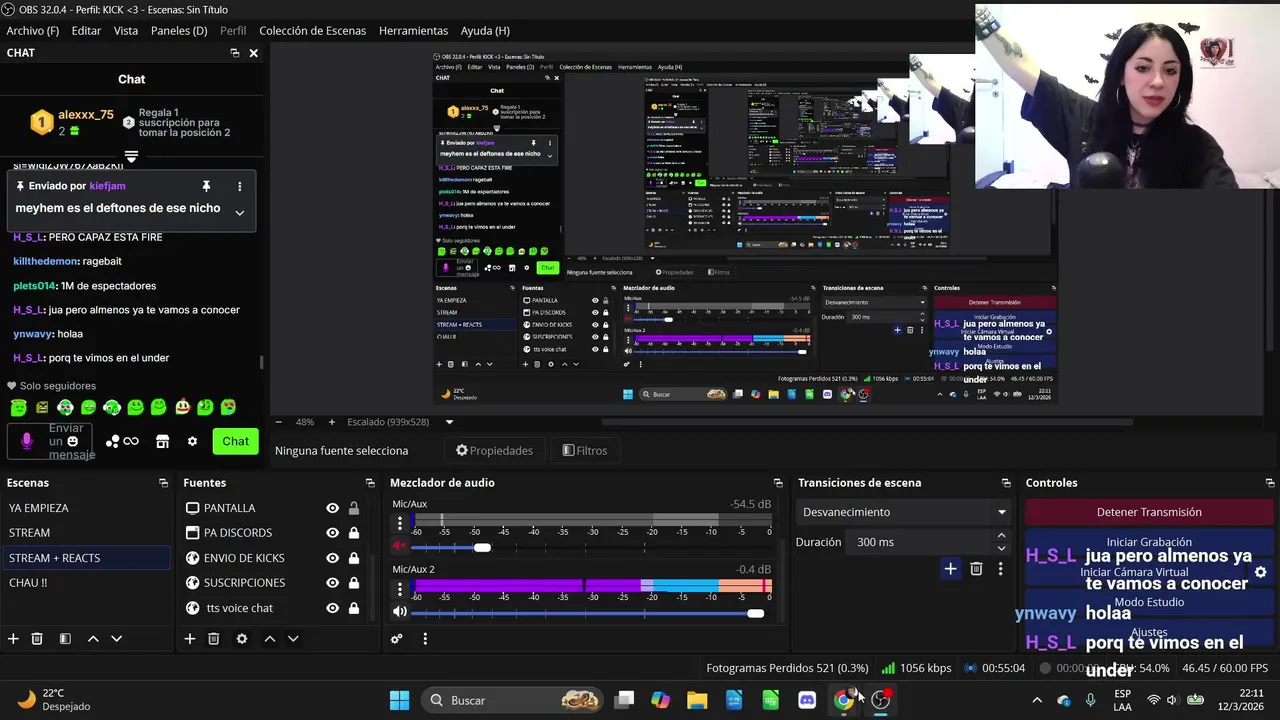Click Filtros button under preview
1280x720 pixels.
click(x=584, y=451)
